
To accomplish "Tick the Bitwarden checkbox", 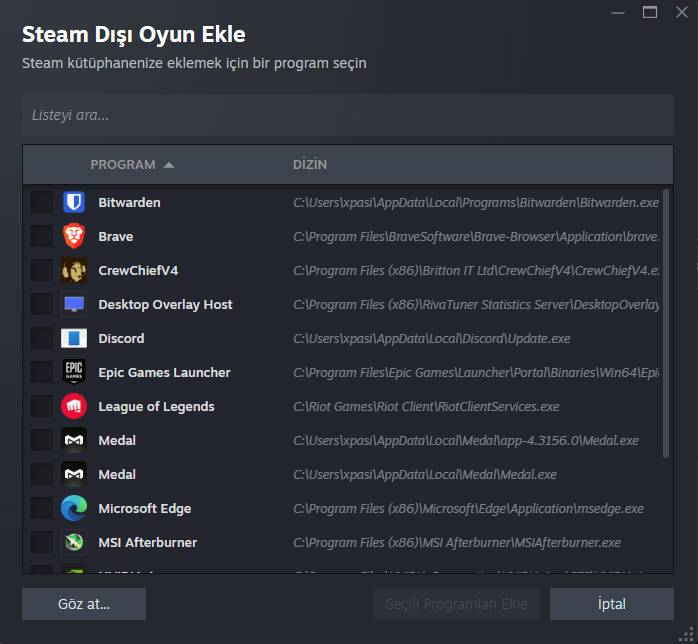I will click(x=42, y=203).
